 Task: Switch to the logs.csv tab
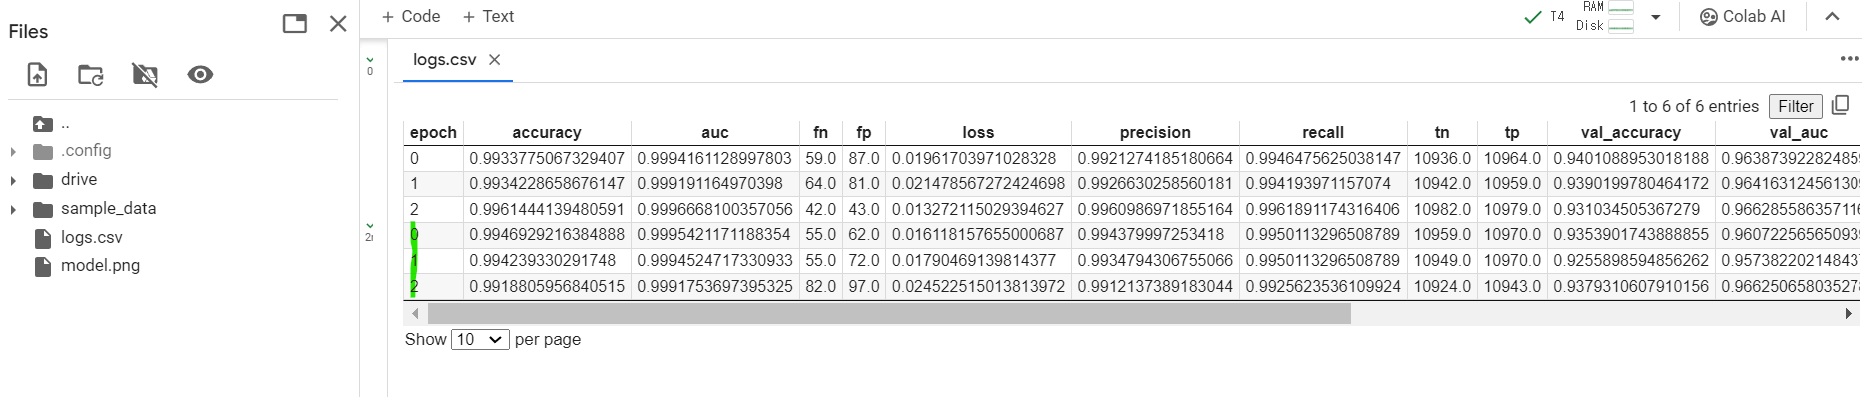(x=445, y=60)
